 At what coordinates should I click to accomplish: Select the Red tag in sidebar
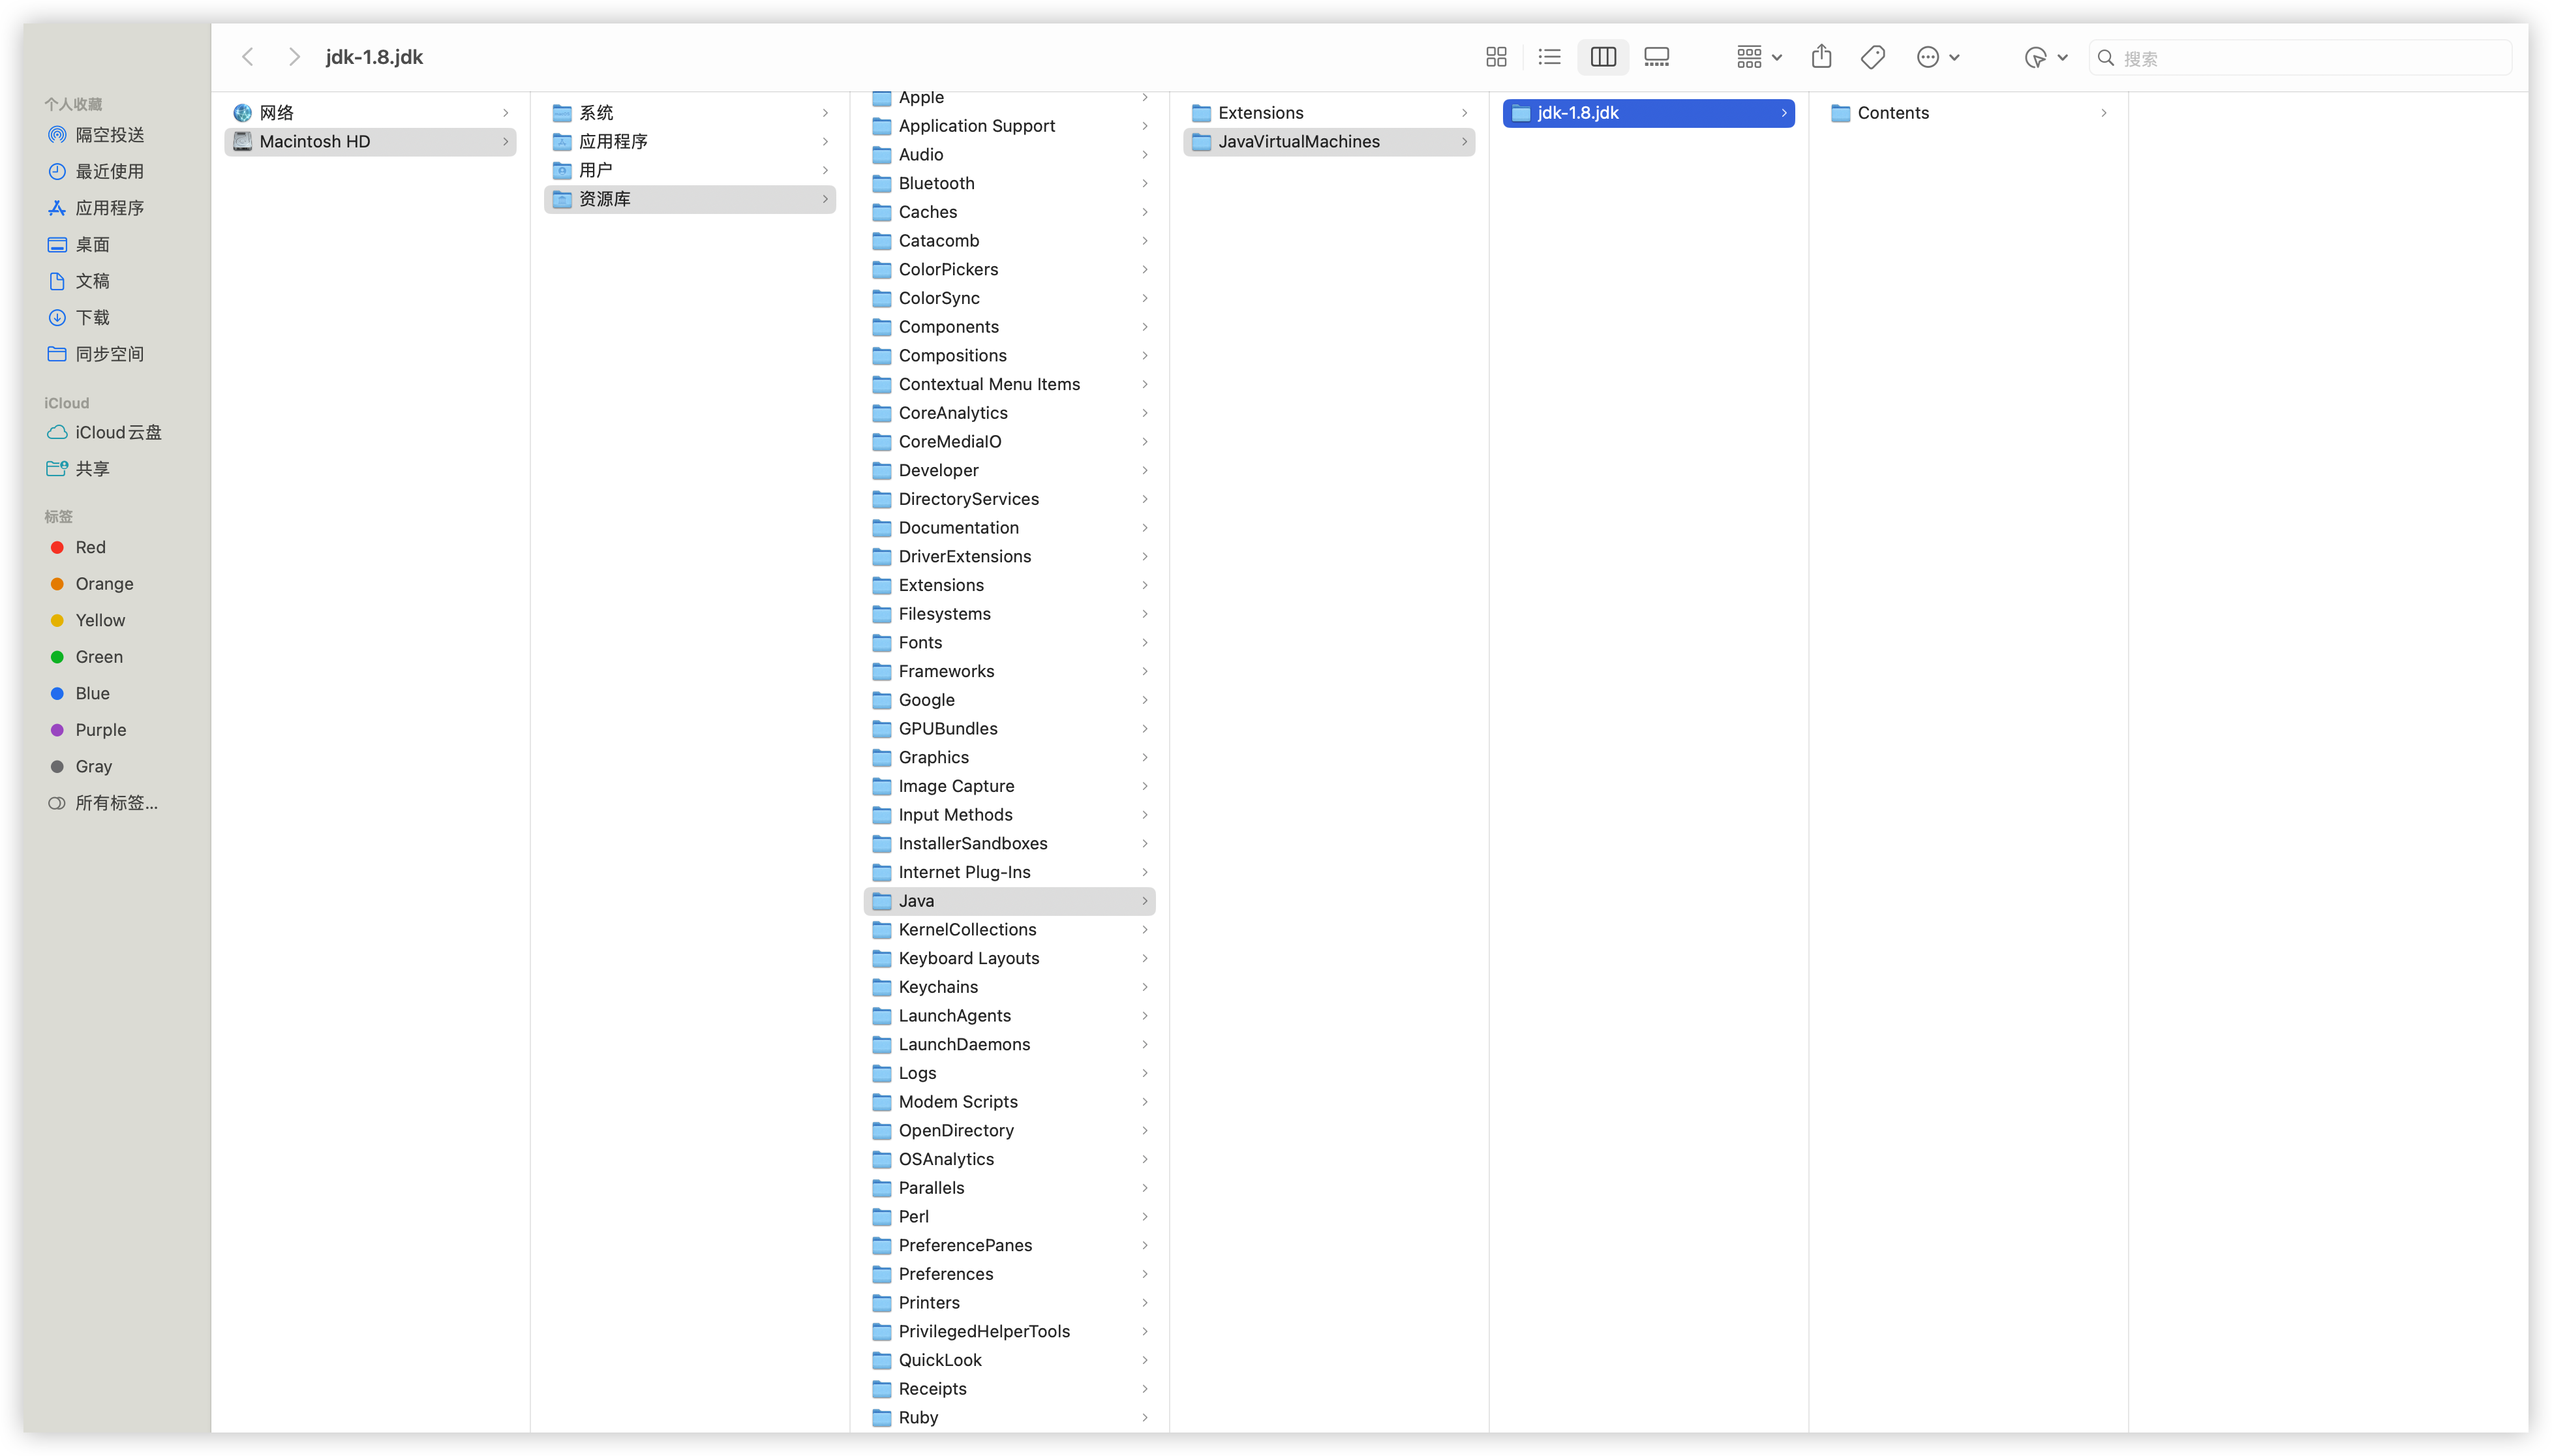[x=90, y=547]
